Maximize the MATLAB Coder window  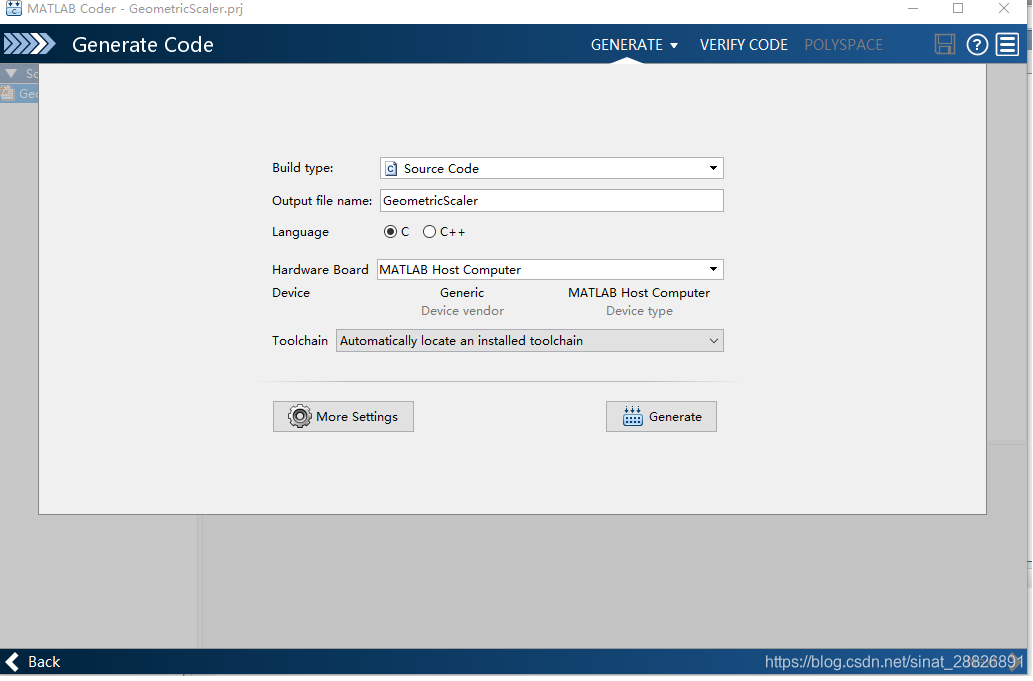[958, 9]
